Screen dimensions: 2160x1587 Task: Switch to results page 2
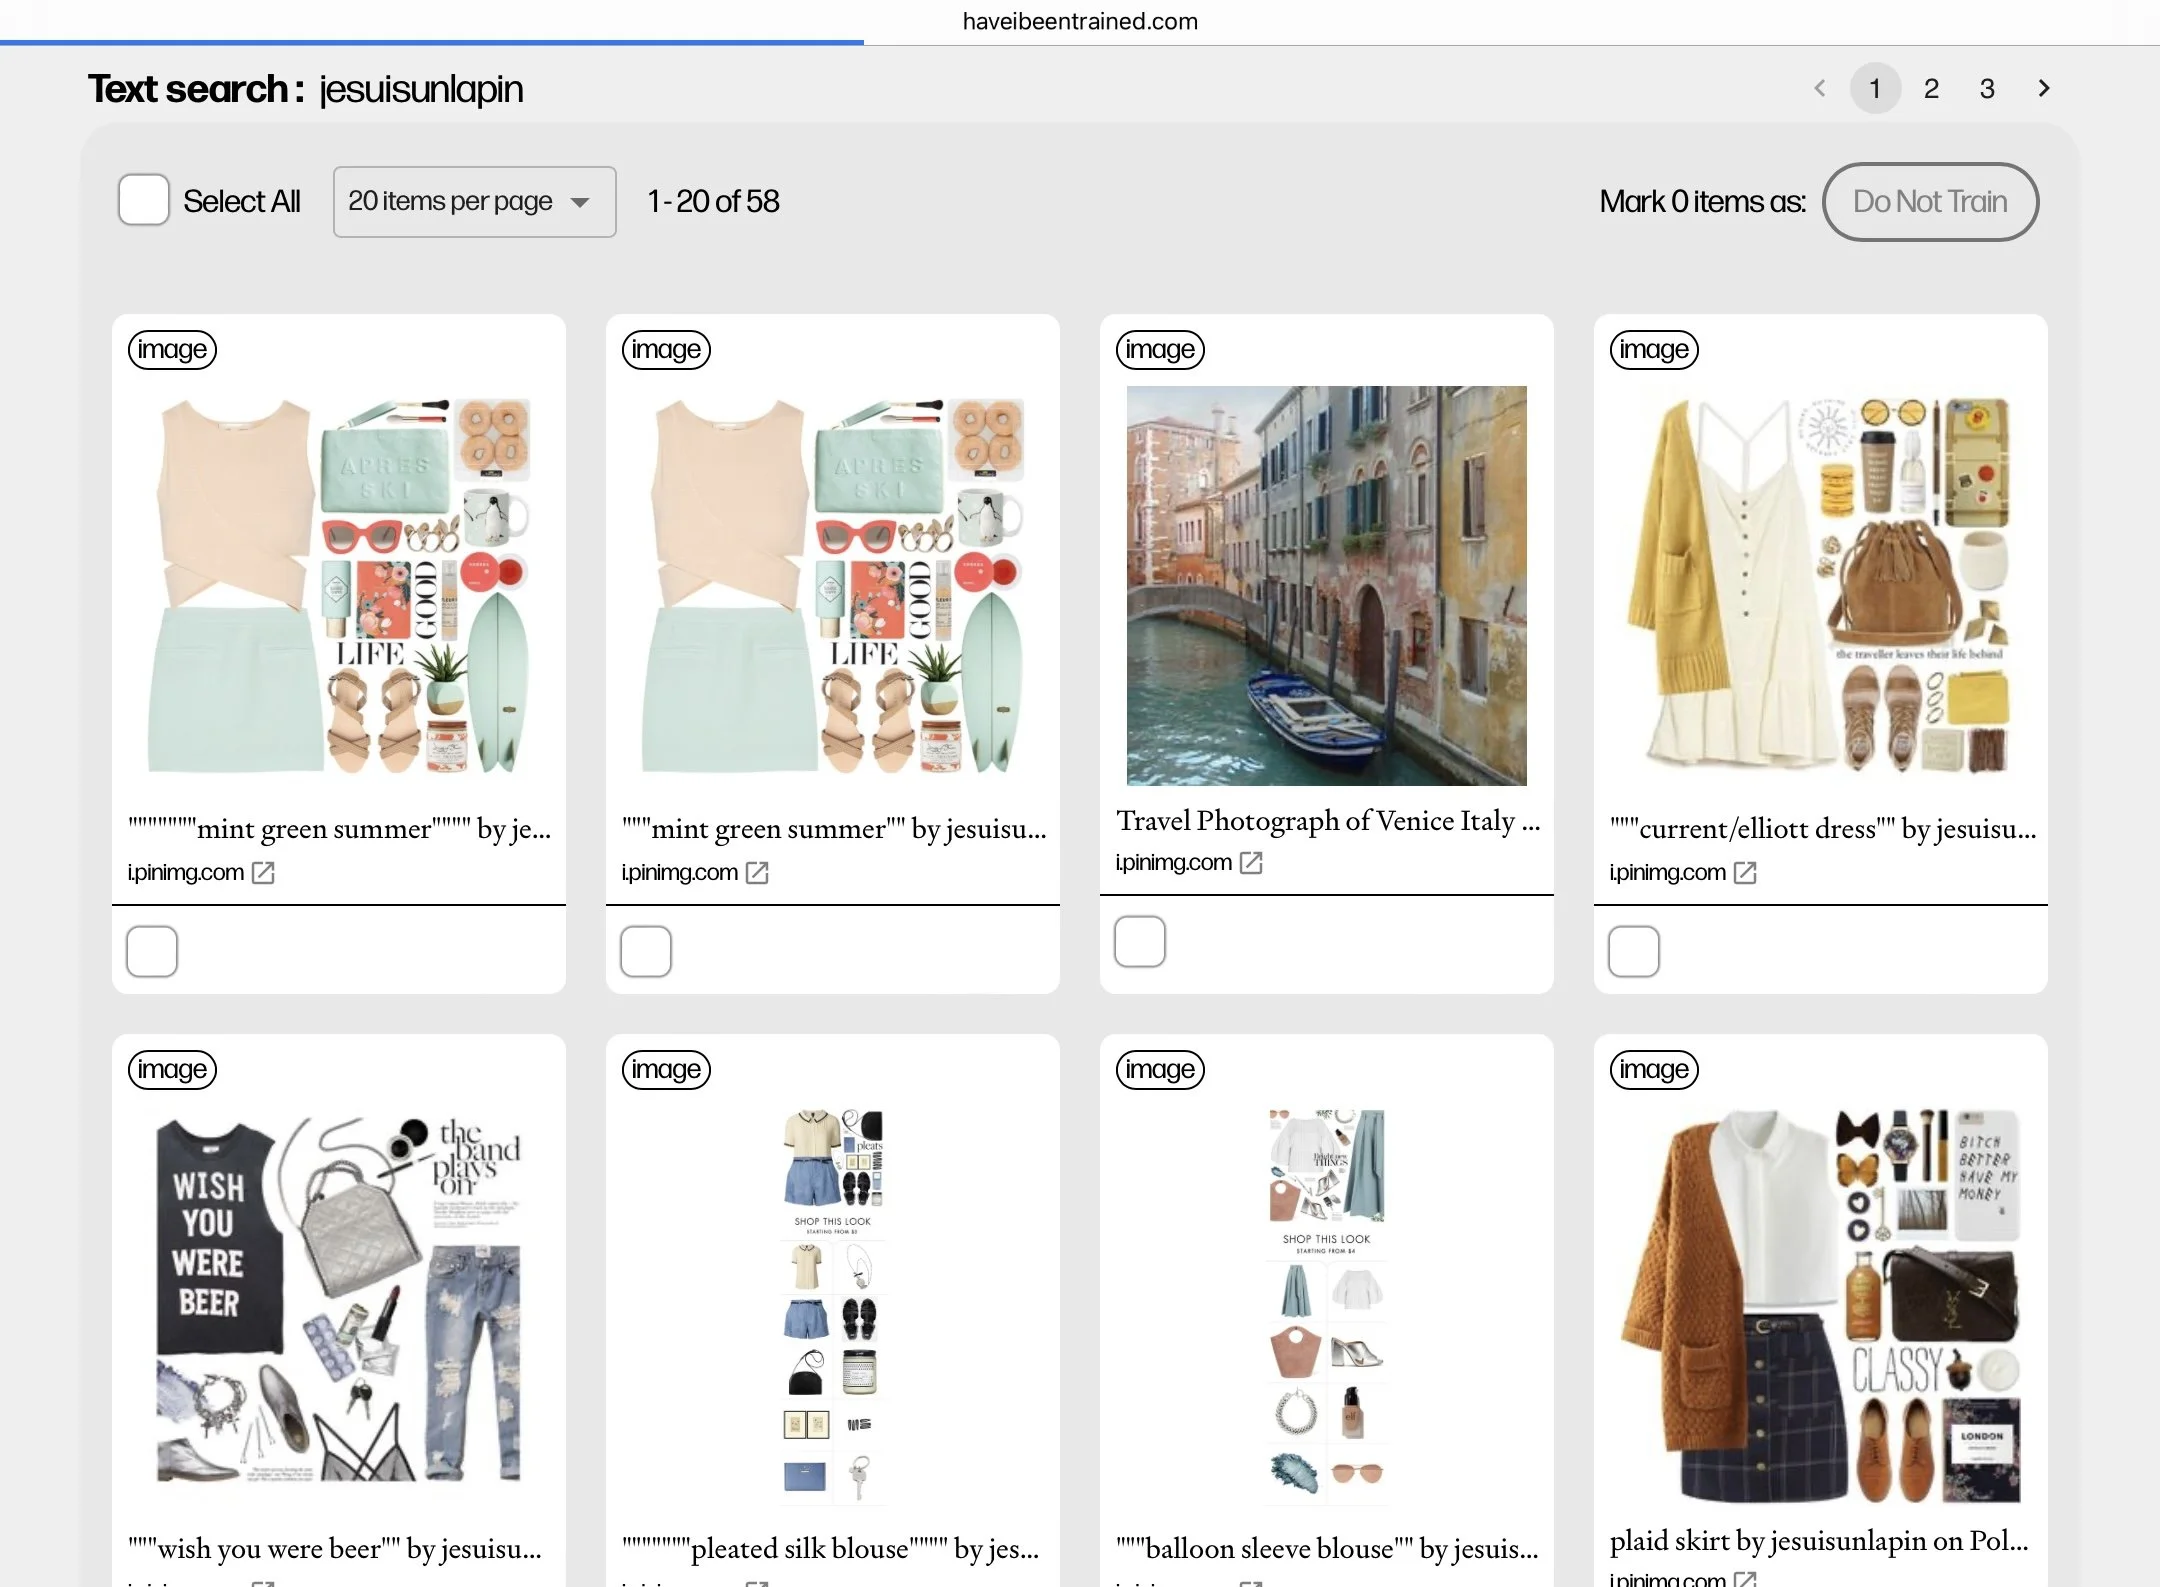tap(1931, 89)
